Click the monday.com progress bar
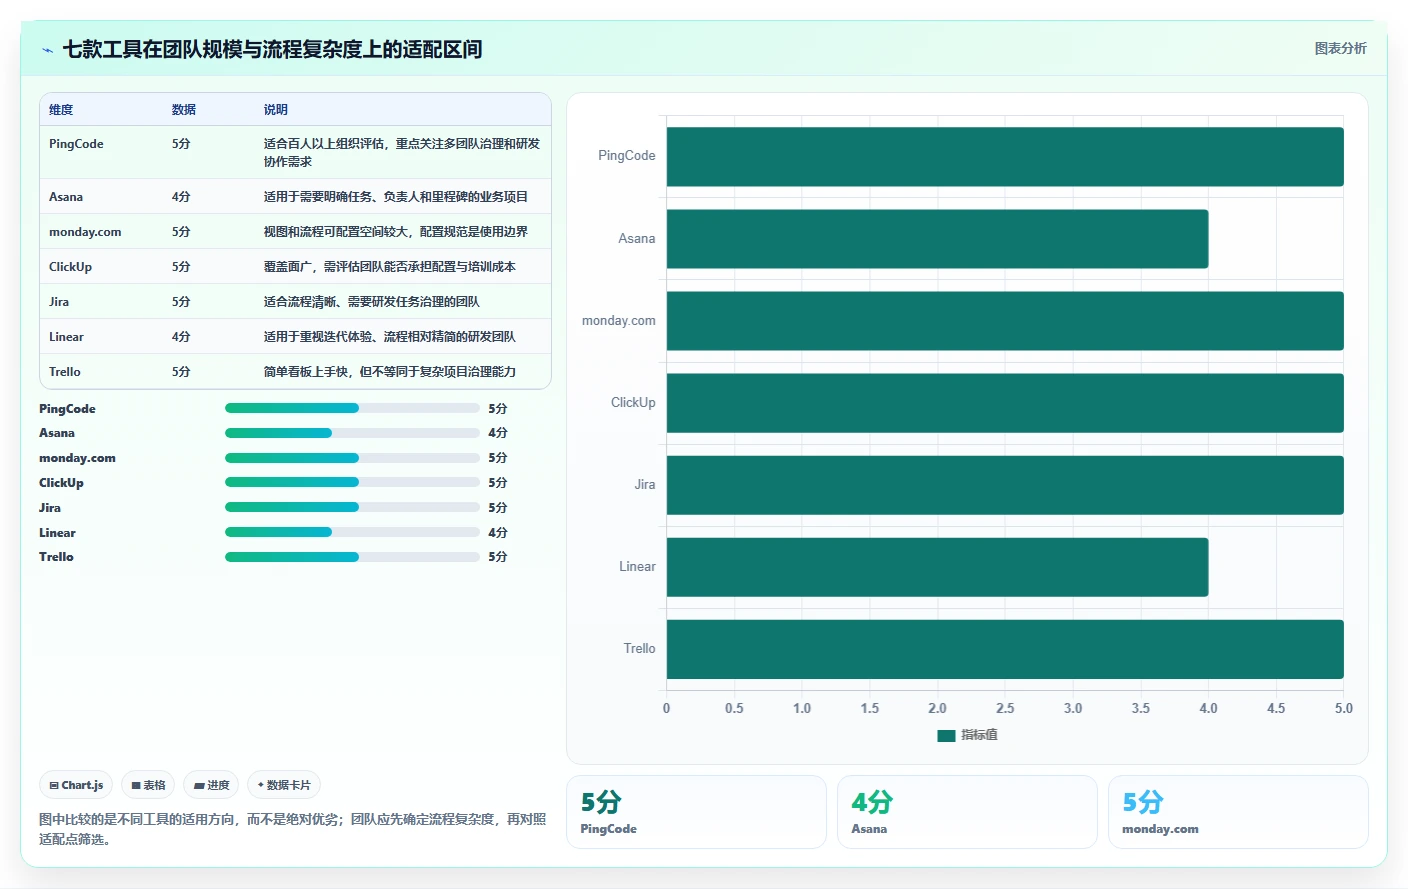Screen dimensions: 1408x889 pyautogui.click(x=352, y=458)
